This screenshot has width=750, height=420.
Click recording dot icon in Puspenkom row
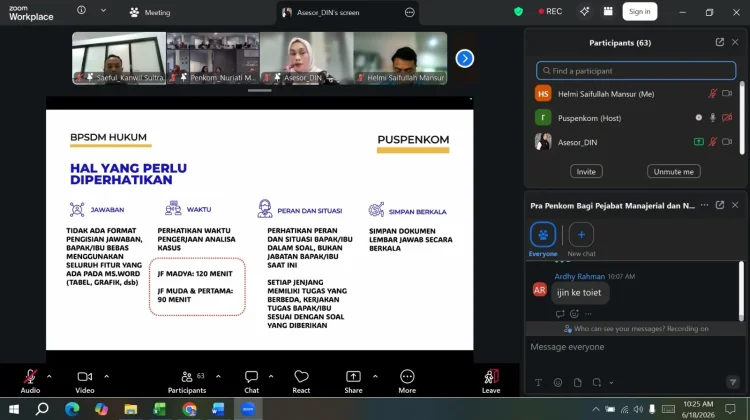(698, 117)
